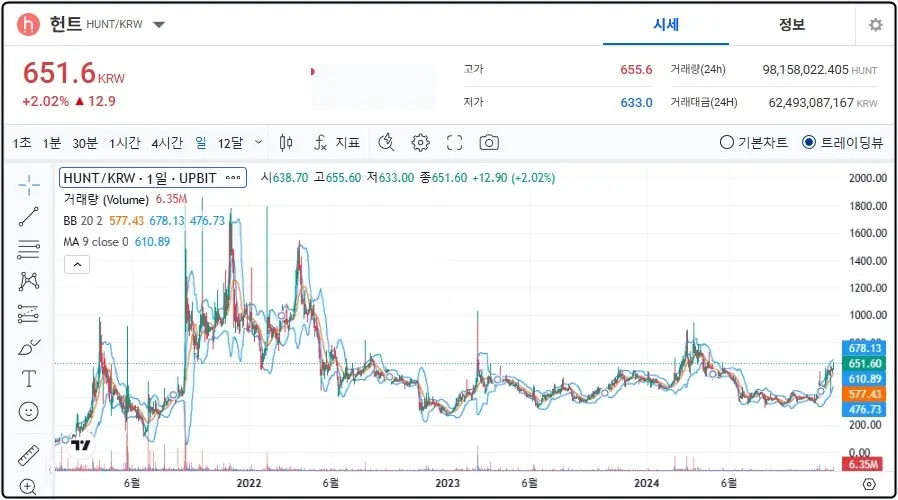Screen dimensions: 898x500
Task: Click the BB 20 2 indicator label
Action: pos(83,221)
